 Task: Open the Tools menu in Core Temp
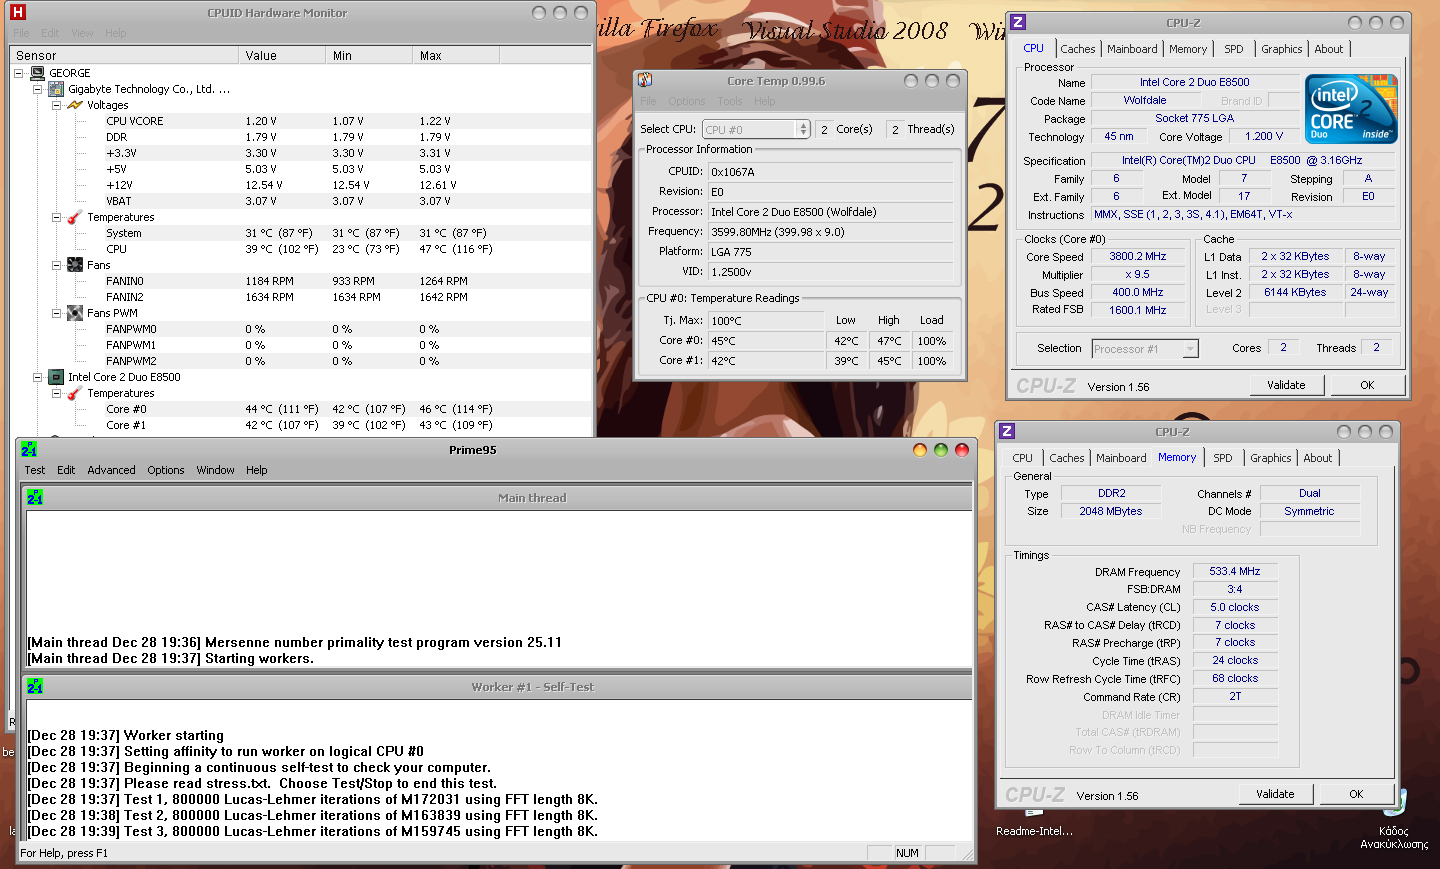[x=730, y=101]
